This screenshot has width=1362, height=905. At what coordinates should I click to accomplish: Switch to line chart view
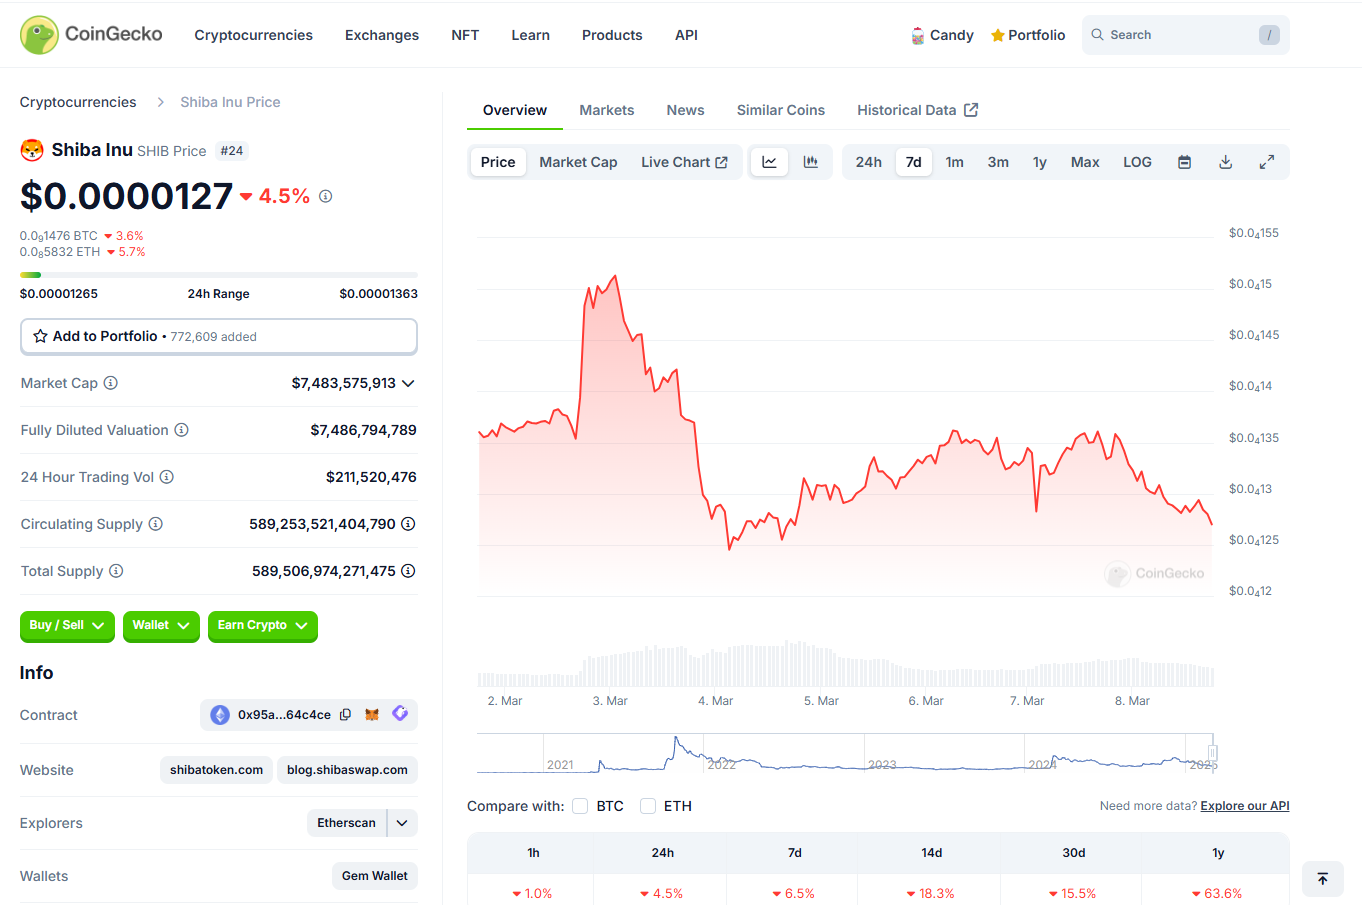click(770, 162)
